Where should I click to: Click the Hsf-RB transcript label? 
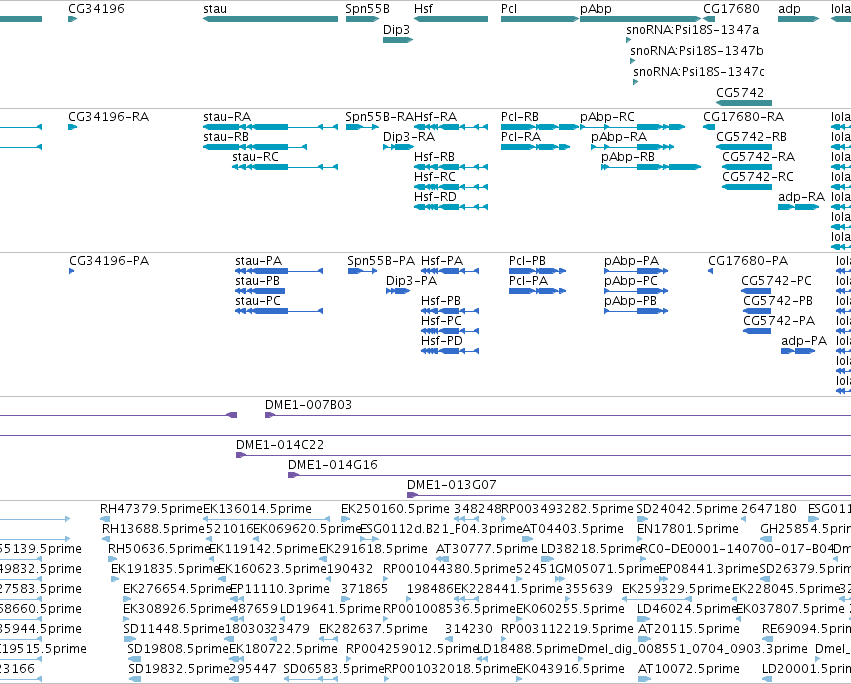click(x=434, y=157)
